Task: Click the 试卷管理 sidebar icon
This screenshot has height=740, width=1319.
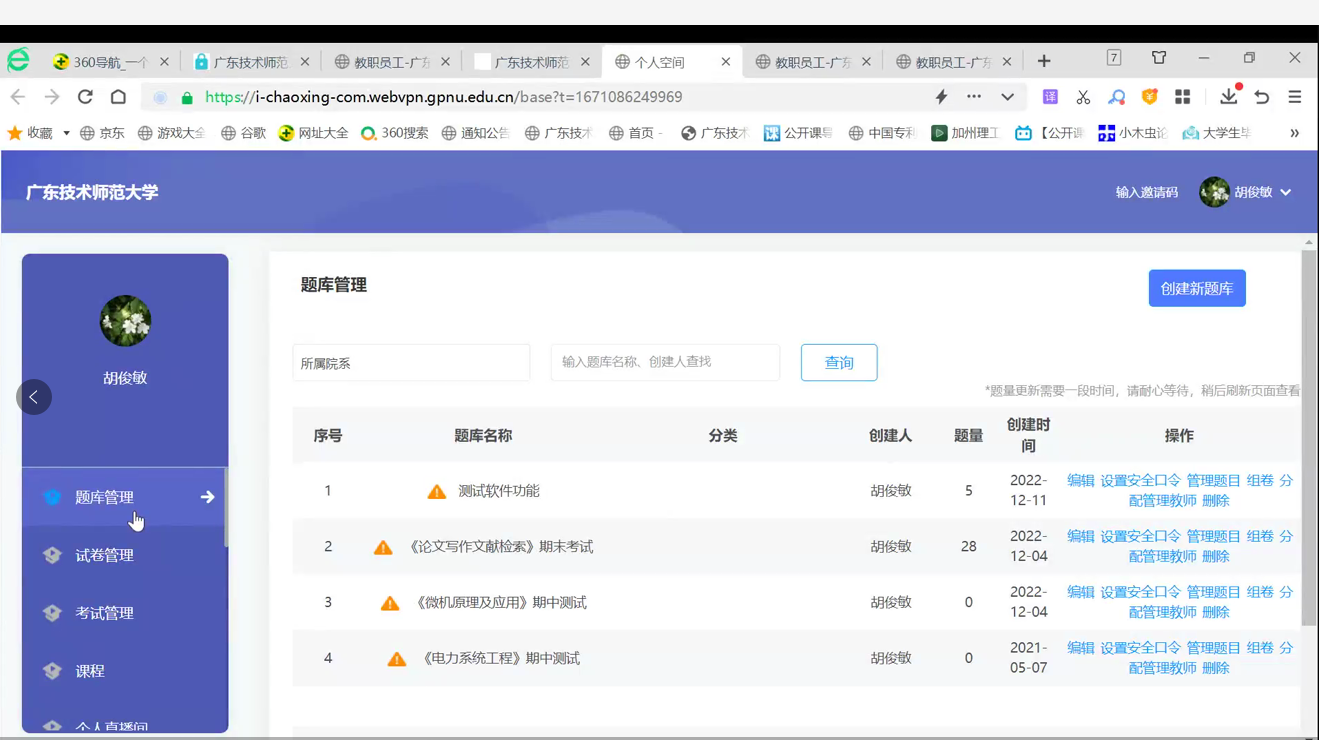Action: [53, 555]
